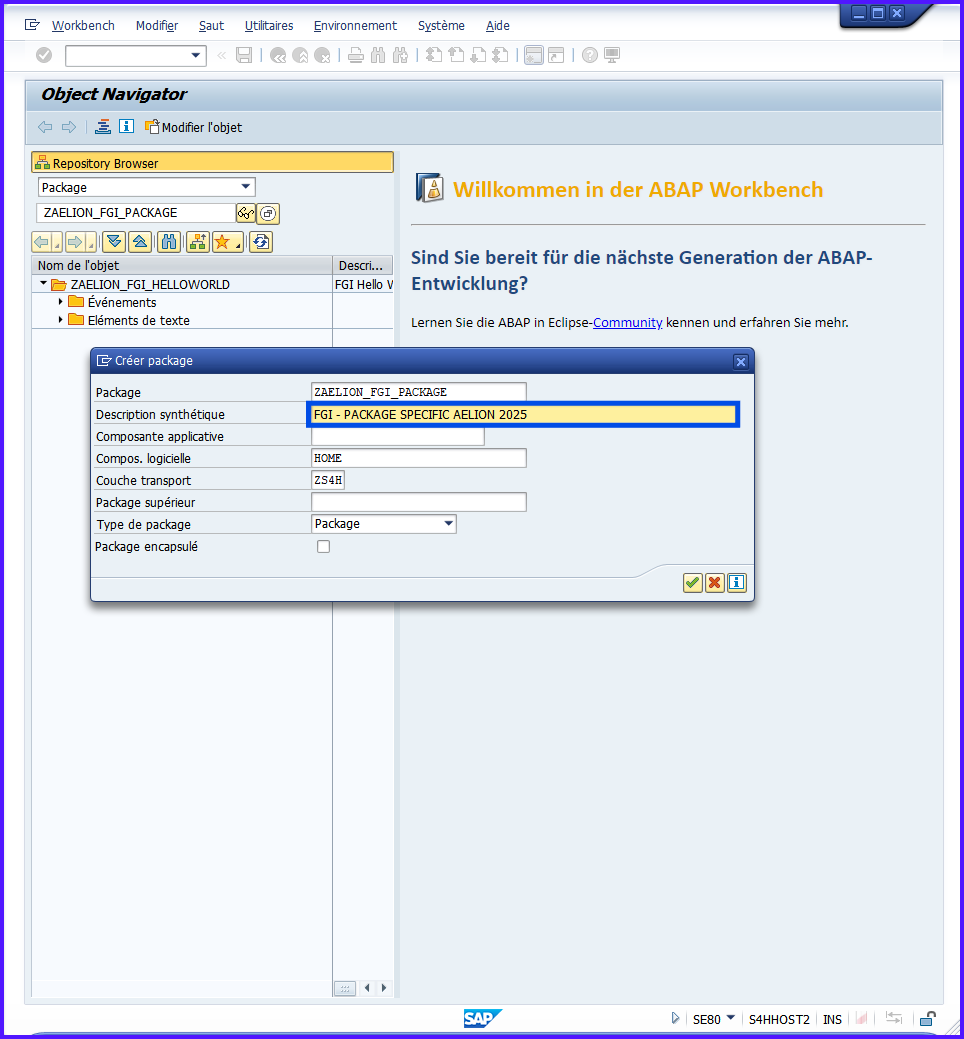Click the Modifier l'objet button

point(194,127)
